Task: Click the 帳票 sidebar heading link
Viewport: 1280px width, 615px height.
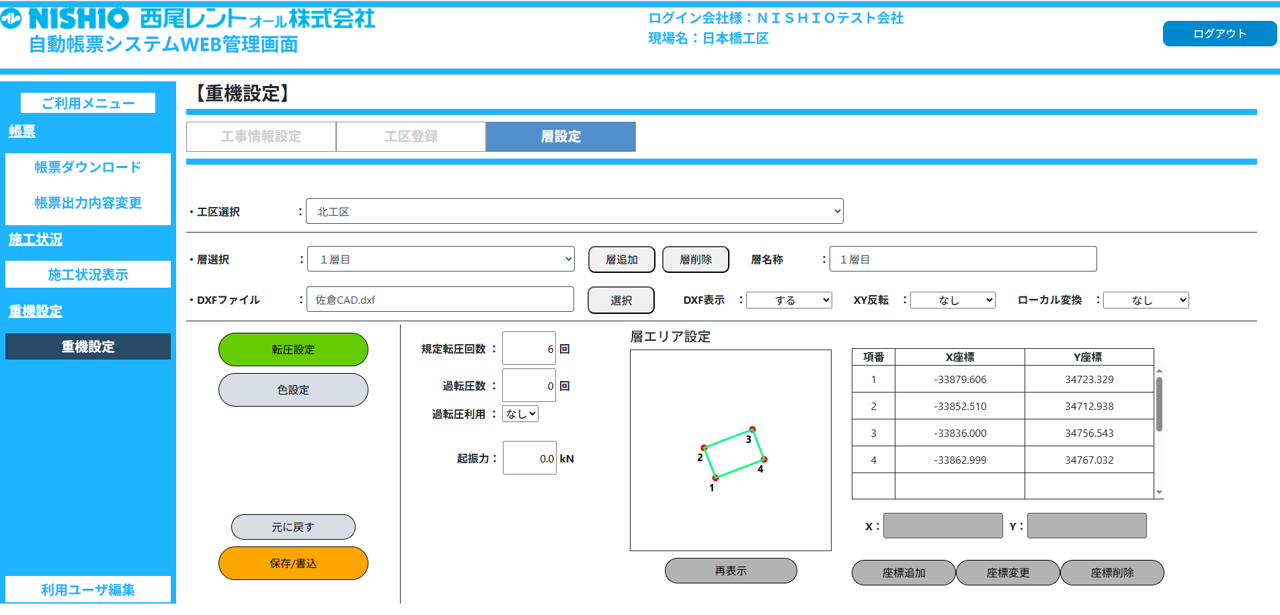Action: click(x=22, y=131)
